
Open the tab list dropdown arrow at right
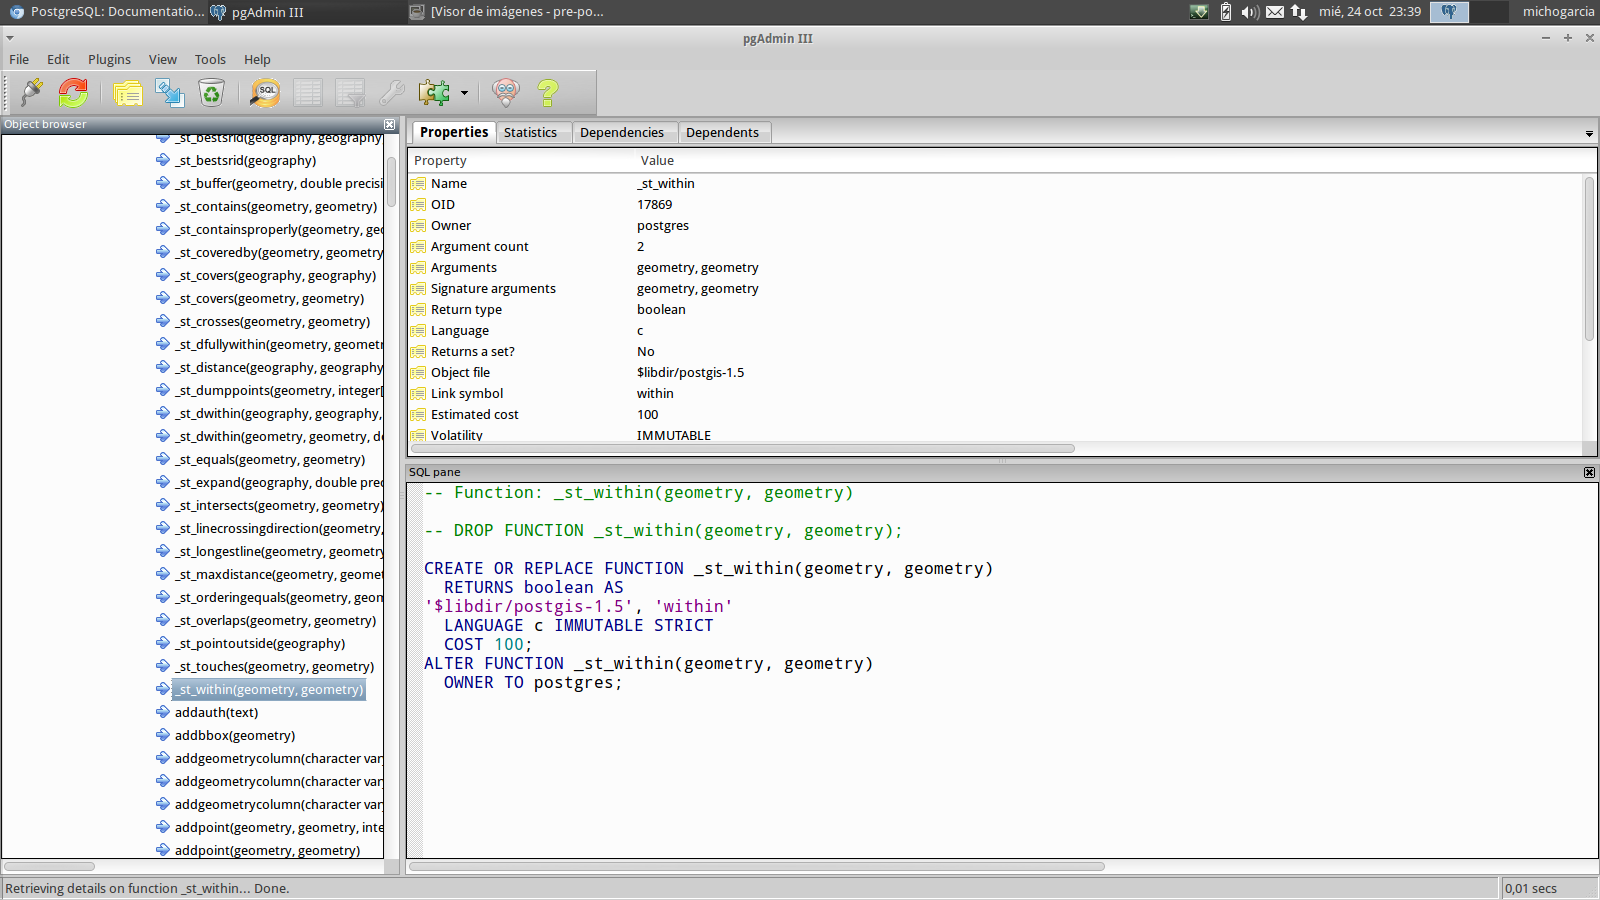point(1589,134)
